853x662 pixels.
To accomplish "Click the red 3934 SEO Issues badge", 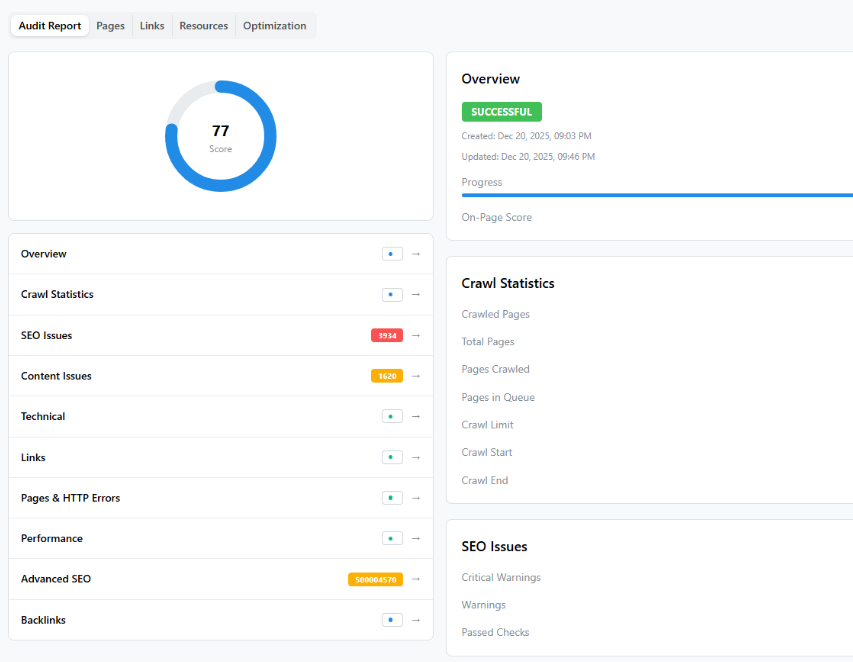I will 387,335.
